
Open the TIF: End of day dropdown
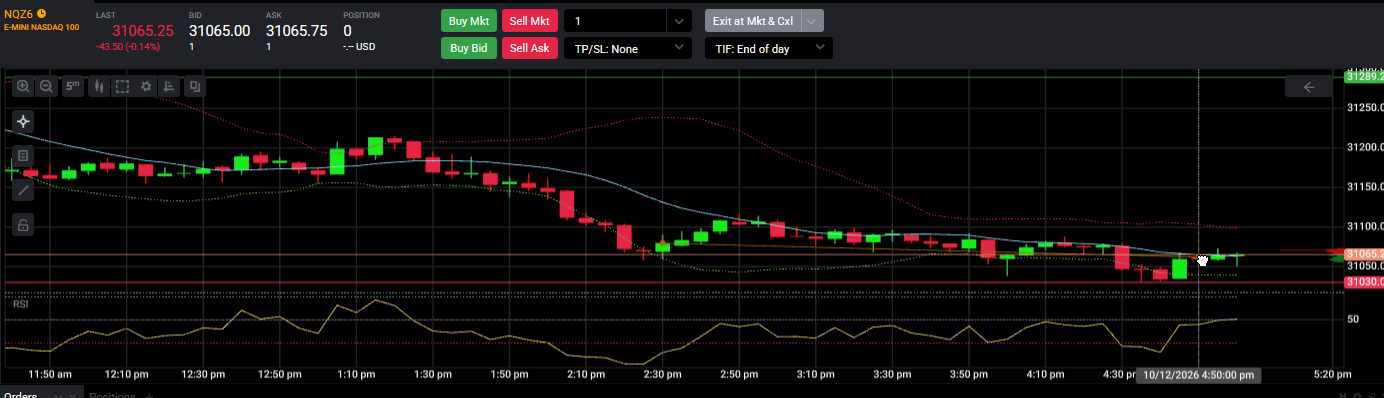pyautogui.click(x=768, y=48)
